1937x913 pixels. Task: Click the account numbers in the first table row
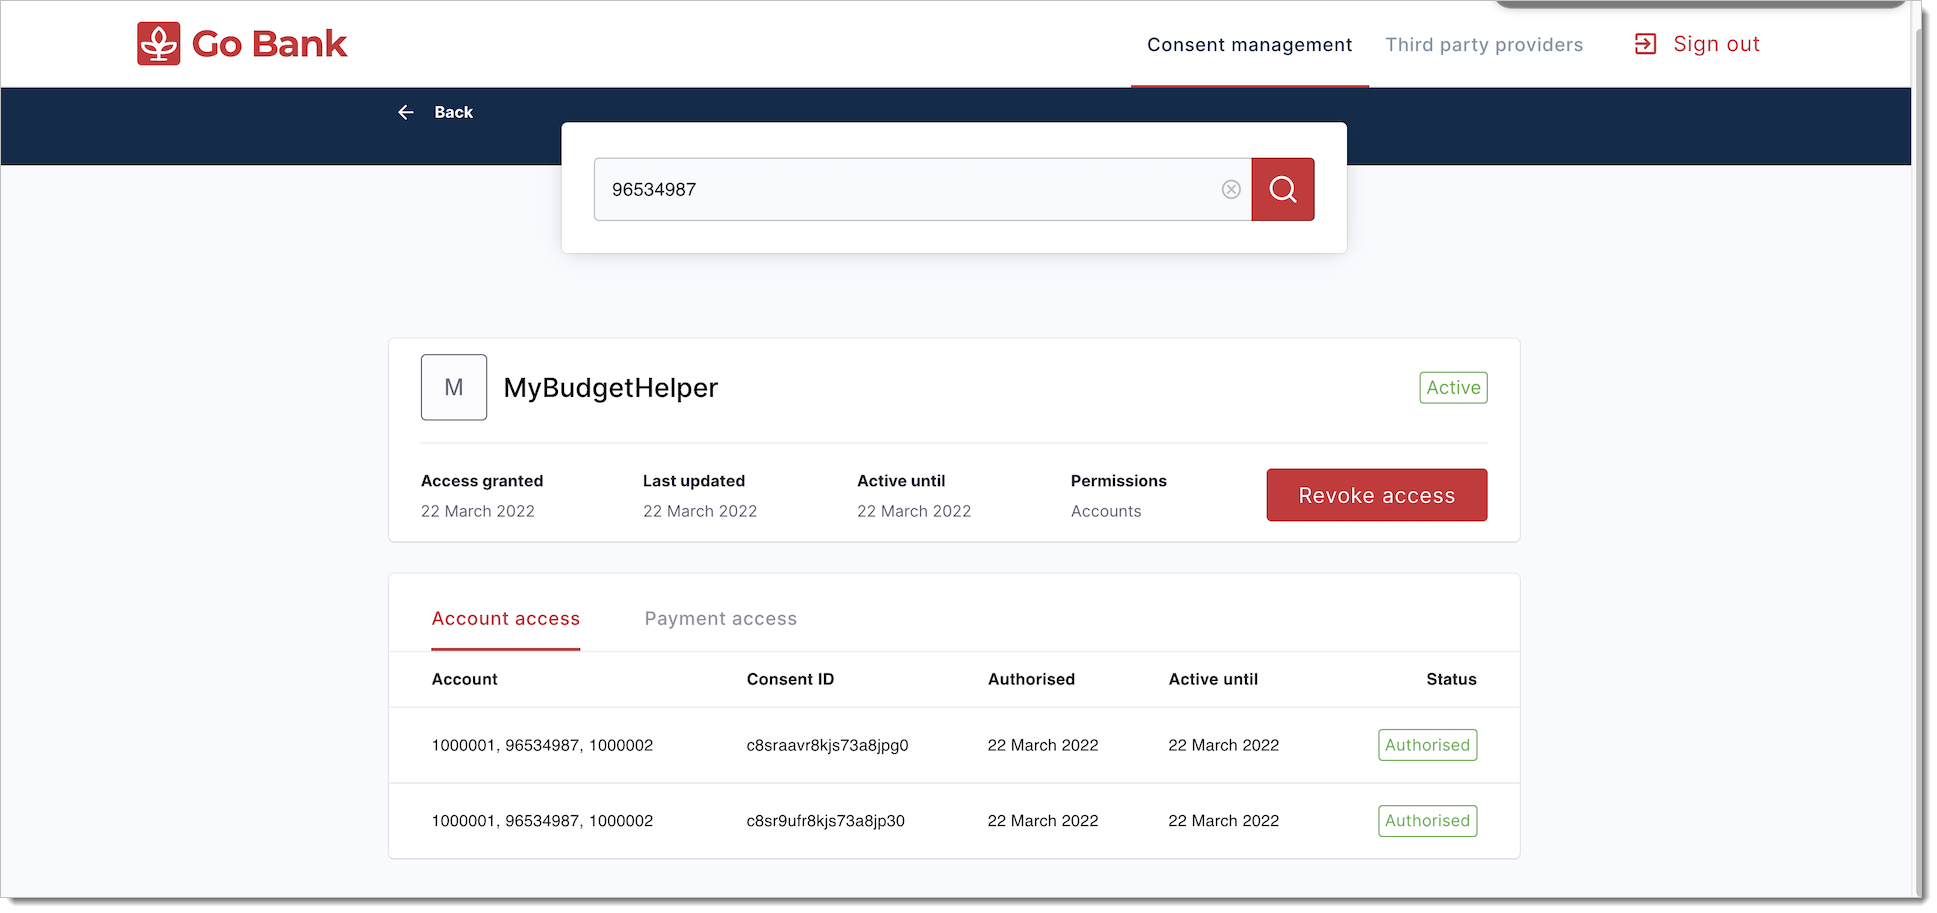tap(542, 745)
